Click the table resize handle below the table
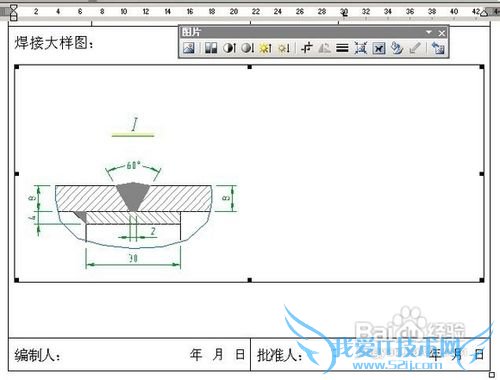Image resolution: width=500 pixels, height=380 pixels. (x=491, y=375)
